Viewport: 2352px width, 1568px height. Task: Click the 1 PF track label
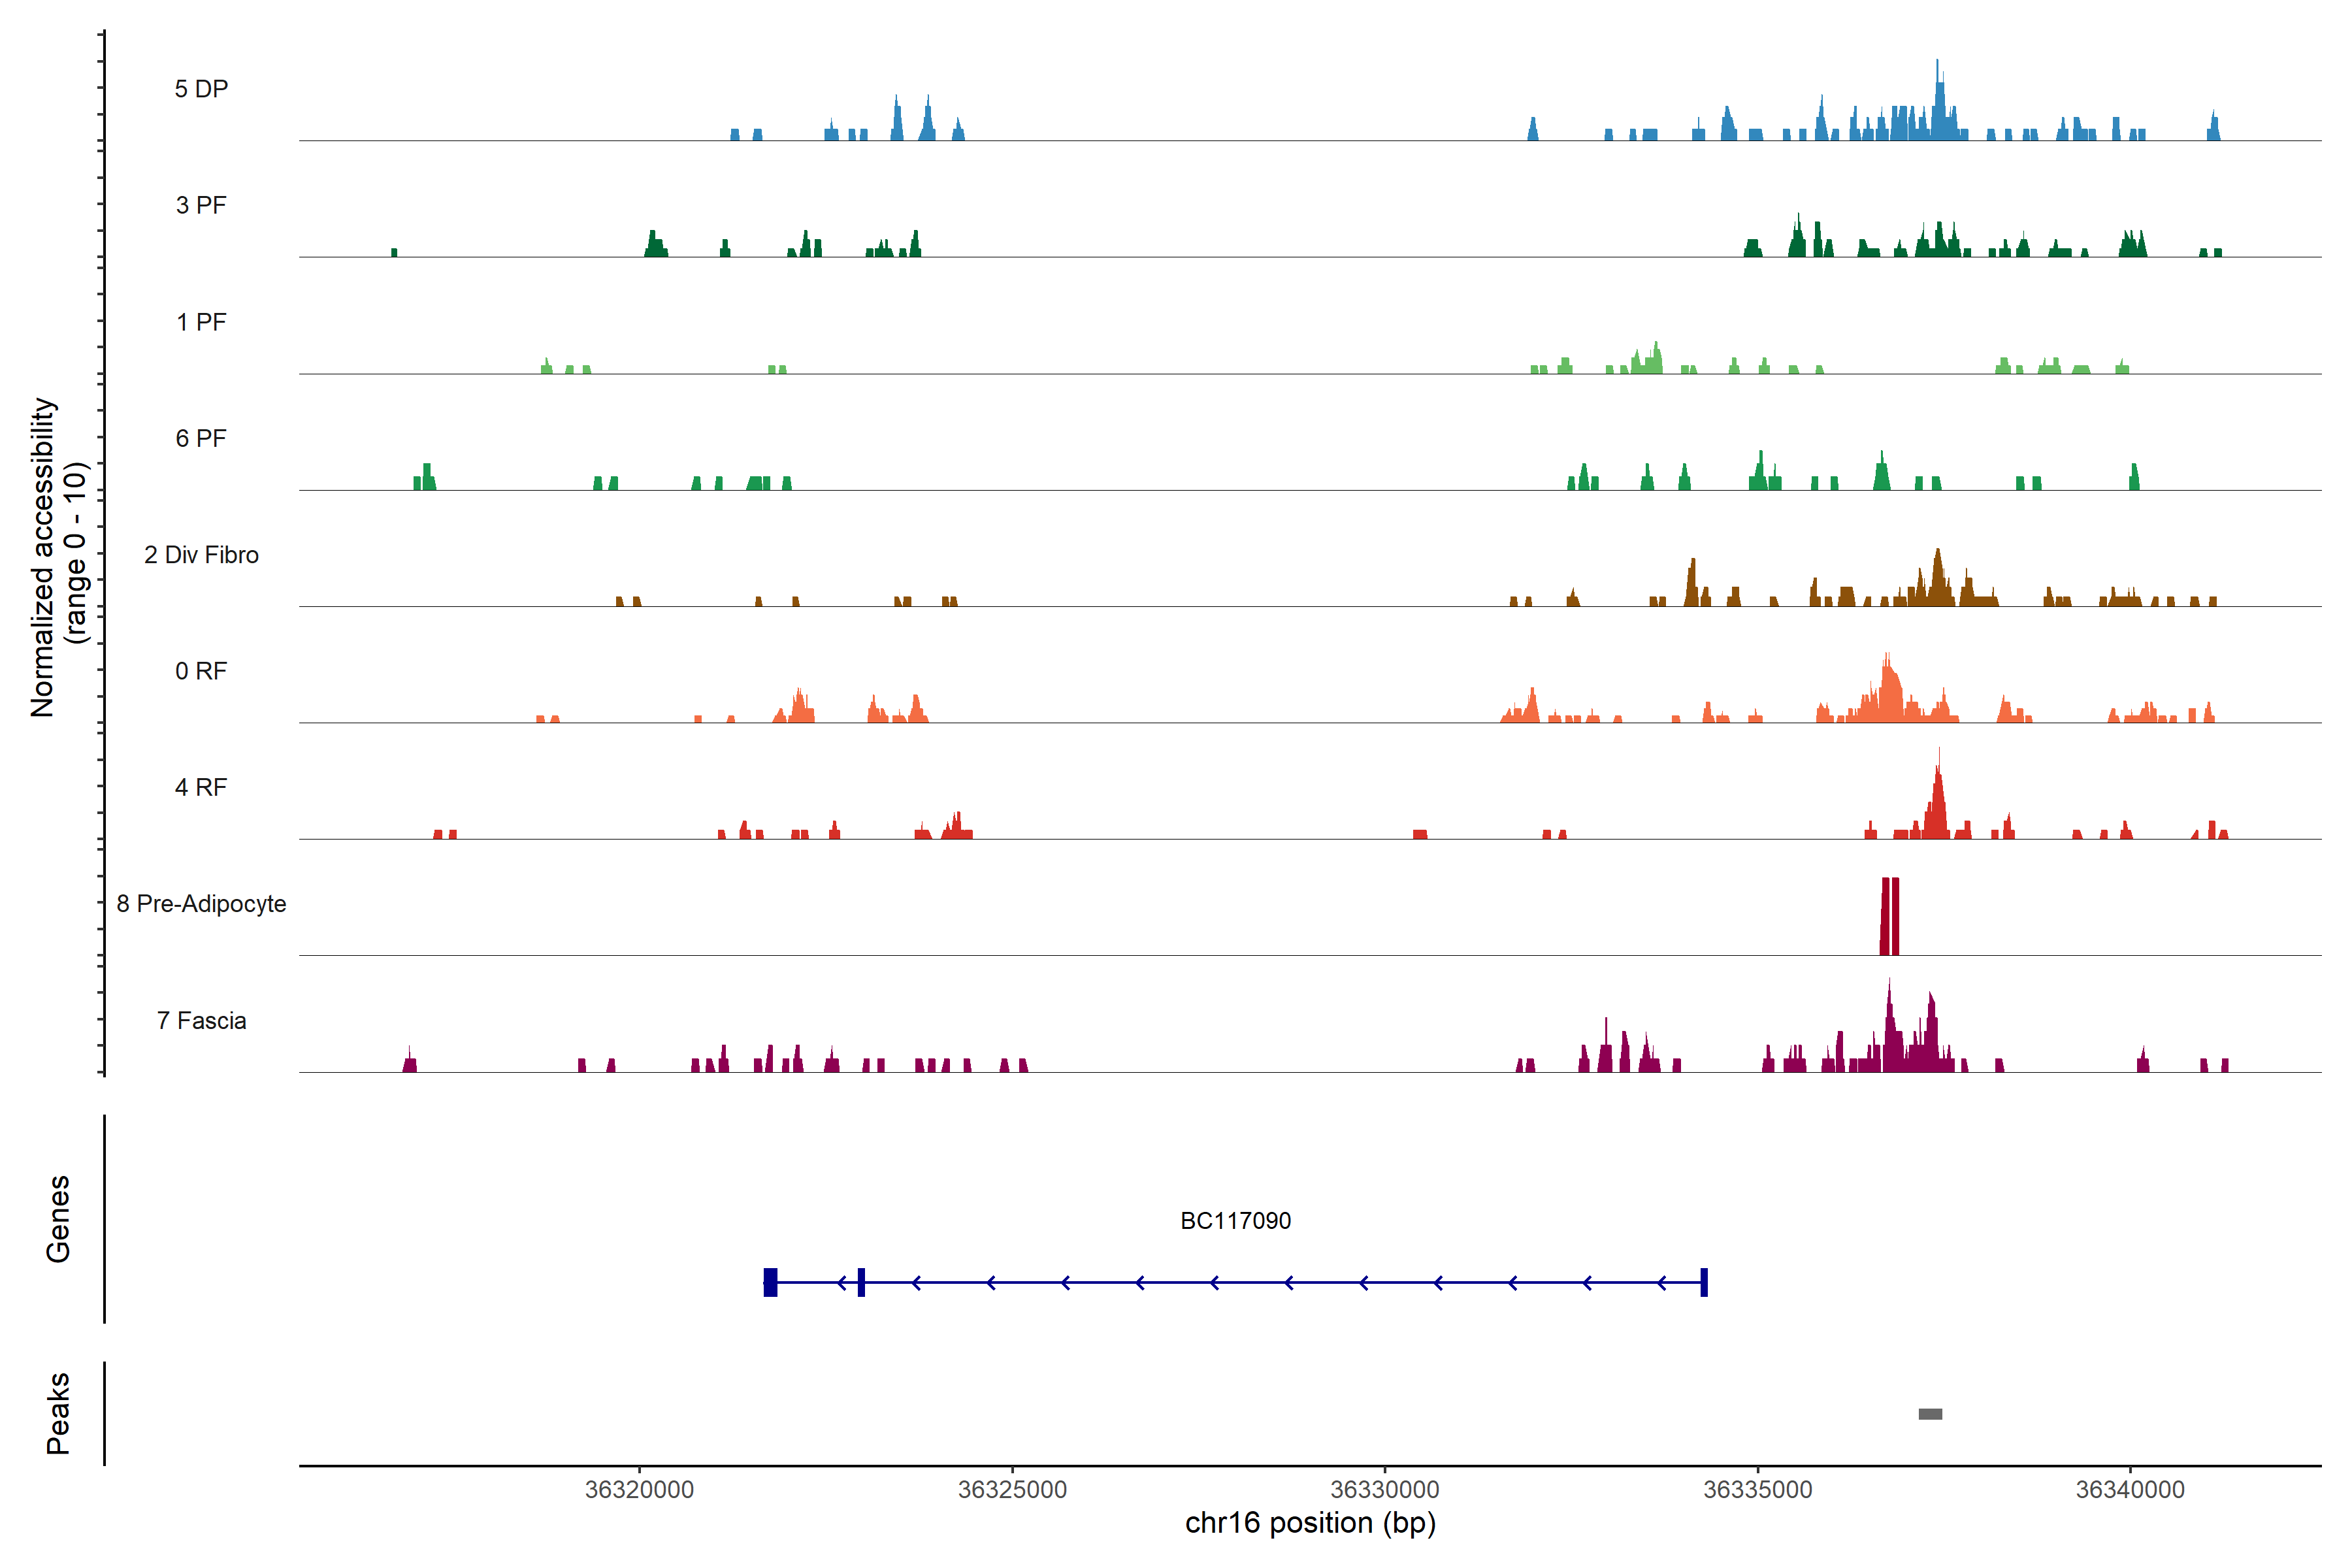[x=201, y=322]
